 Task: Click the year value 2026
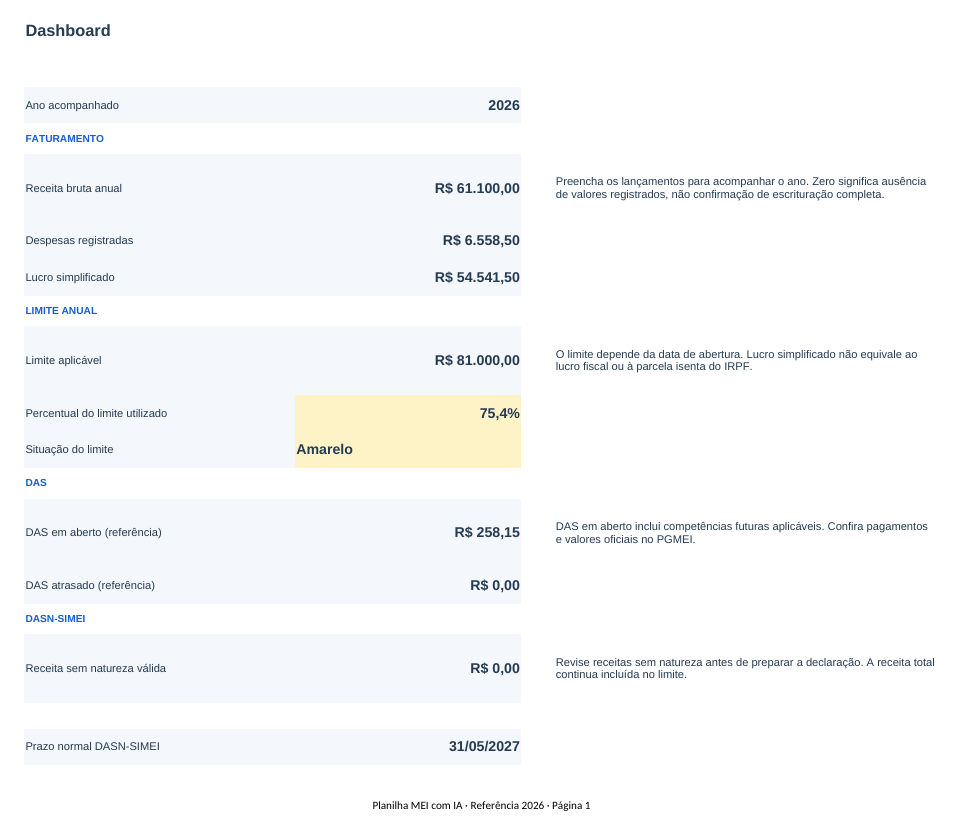[x=503, y=105]
